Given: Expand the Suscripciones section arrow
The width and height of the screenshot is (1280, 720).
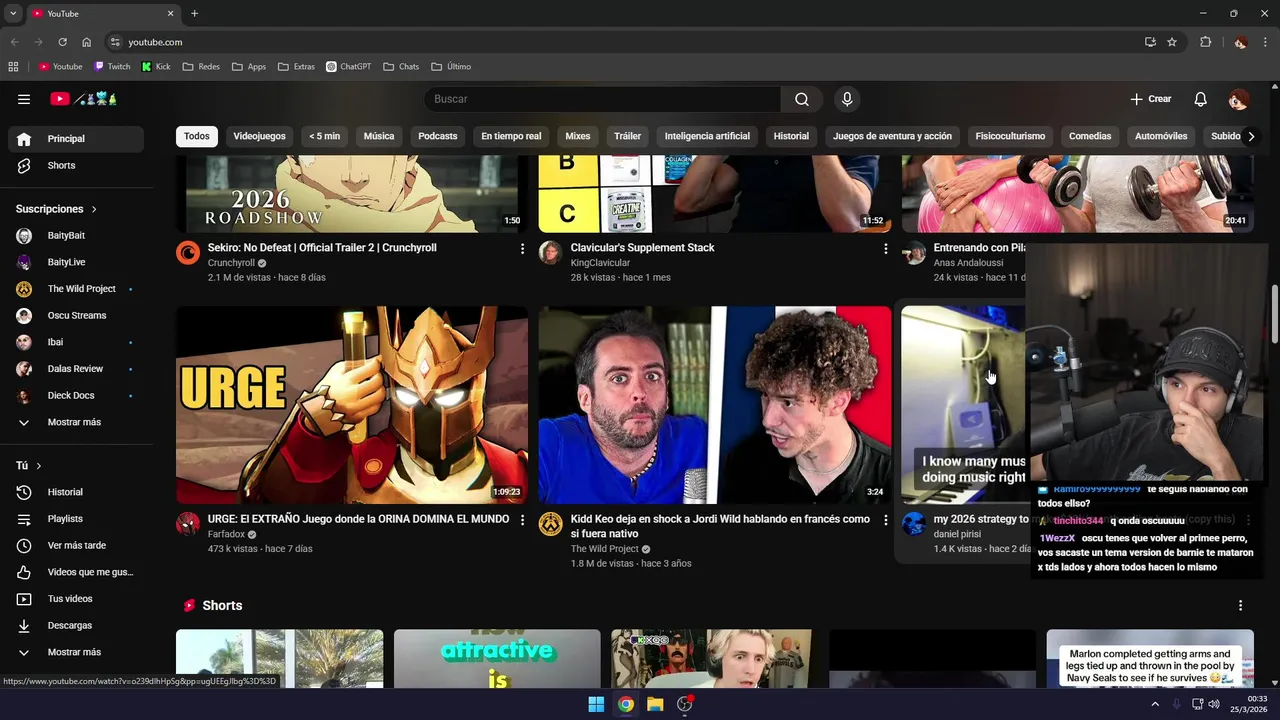Looking at the screenshot, I should [94, 209].
